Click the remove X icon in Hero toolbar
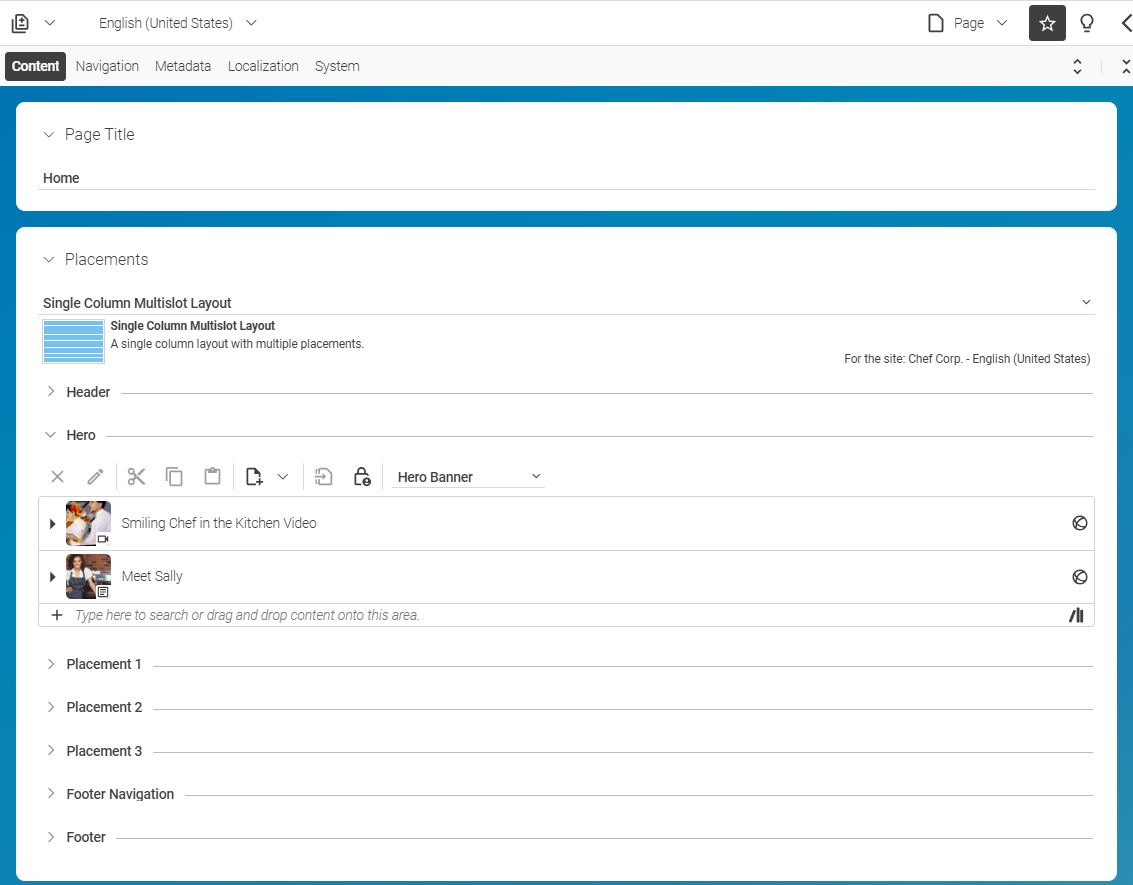 click(57, 477)
